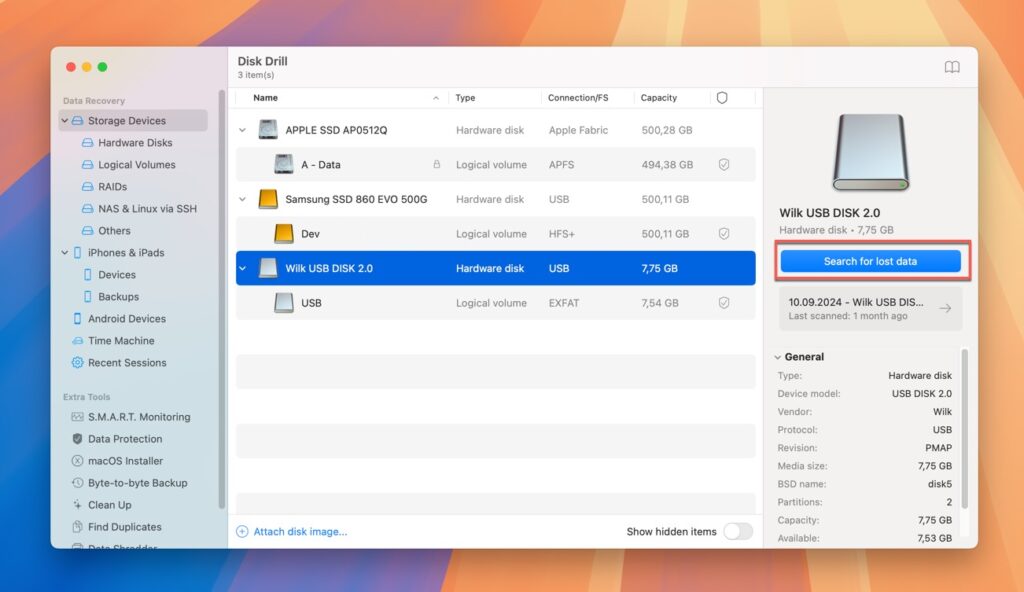Launch macOS Installer tool
Screen dimensions: 1024x592
(124, 461)
